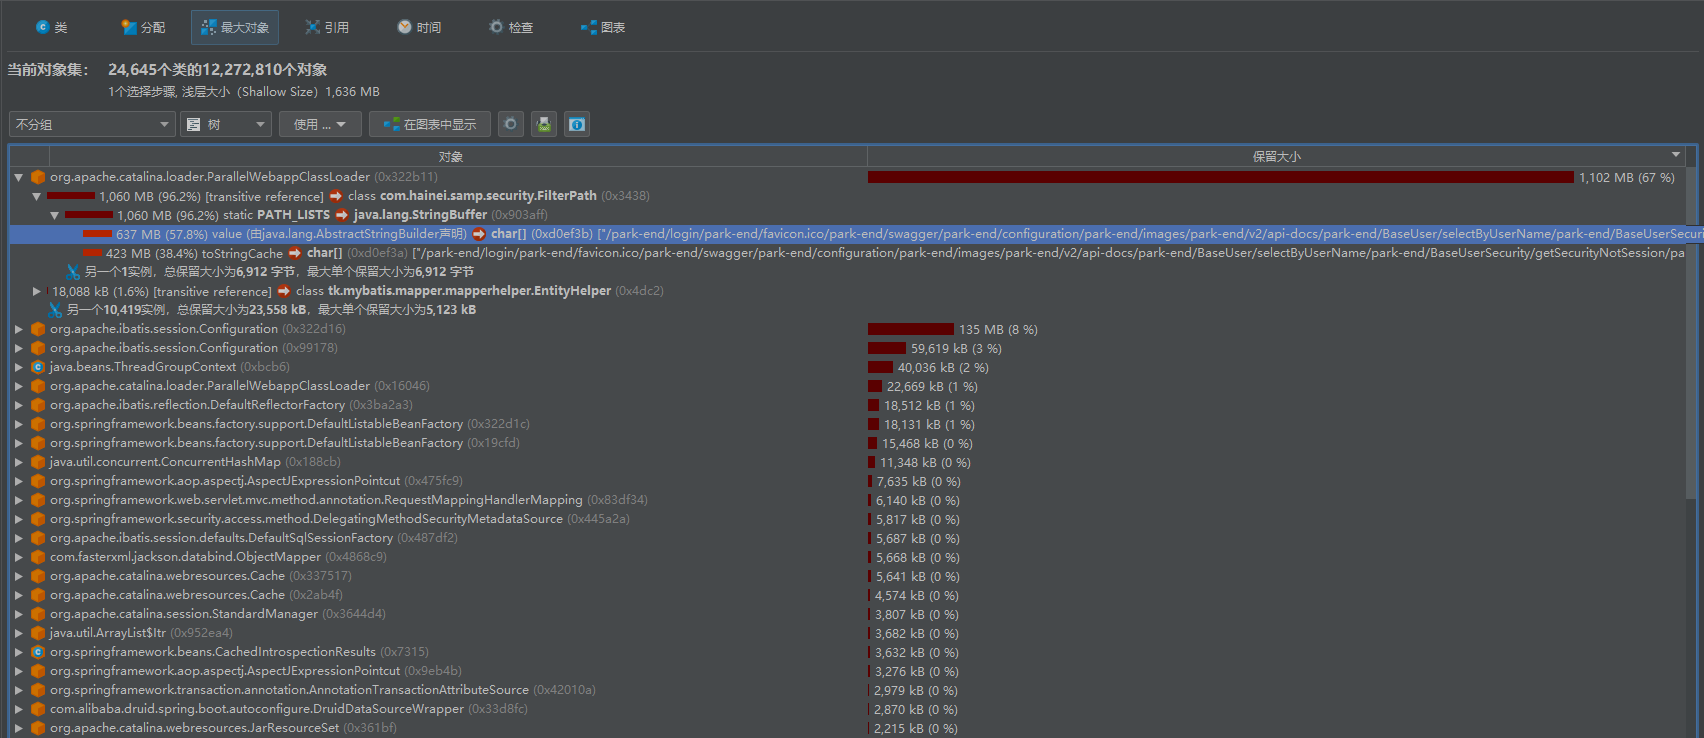This screenshot has width=1704, height=738.
Task: Open the 分配 (Allocations) tab
Action: (x=143, y=27)
